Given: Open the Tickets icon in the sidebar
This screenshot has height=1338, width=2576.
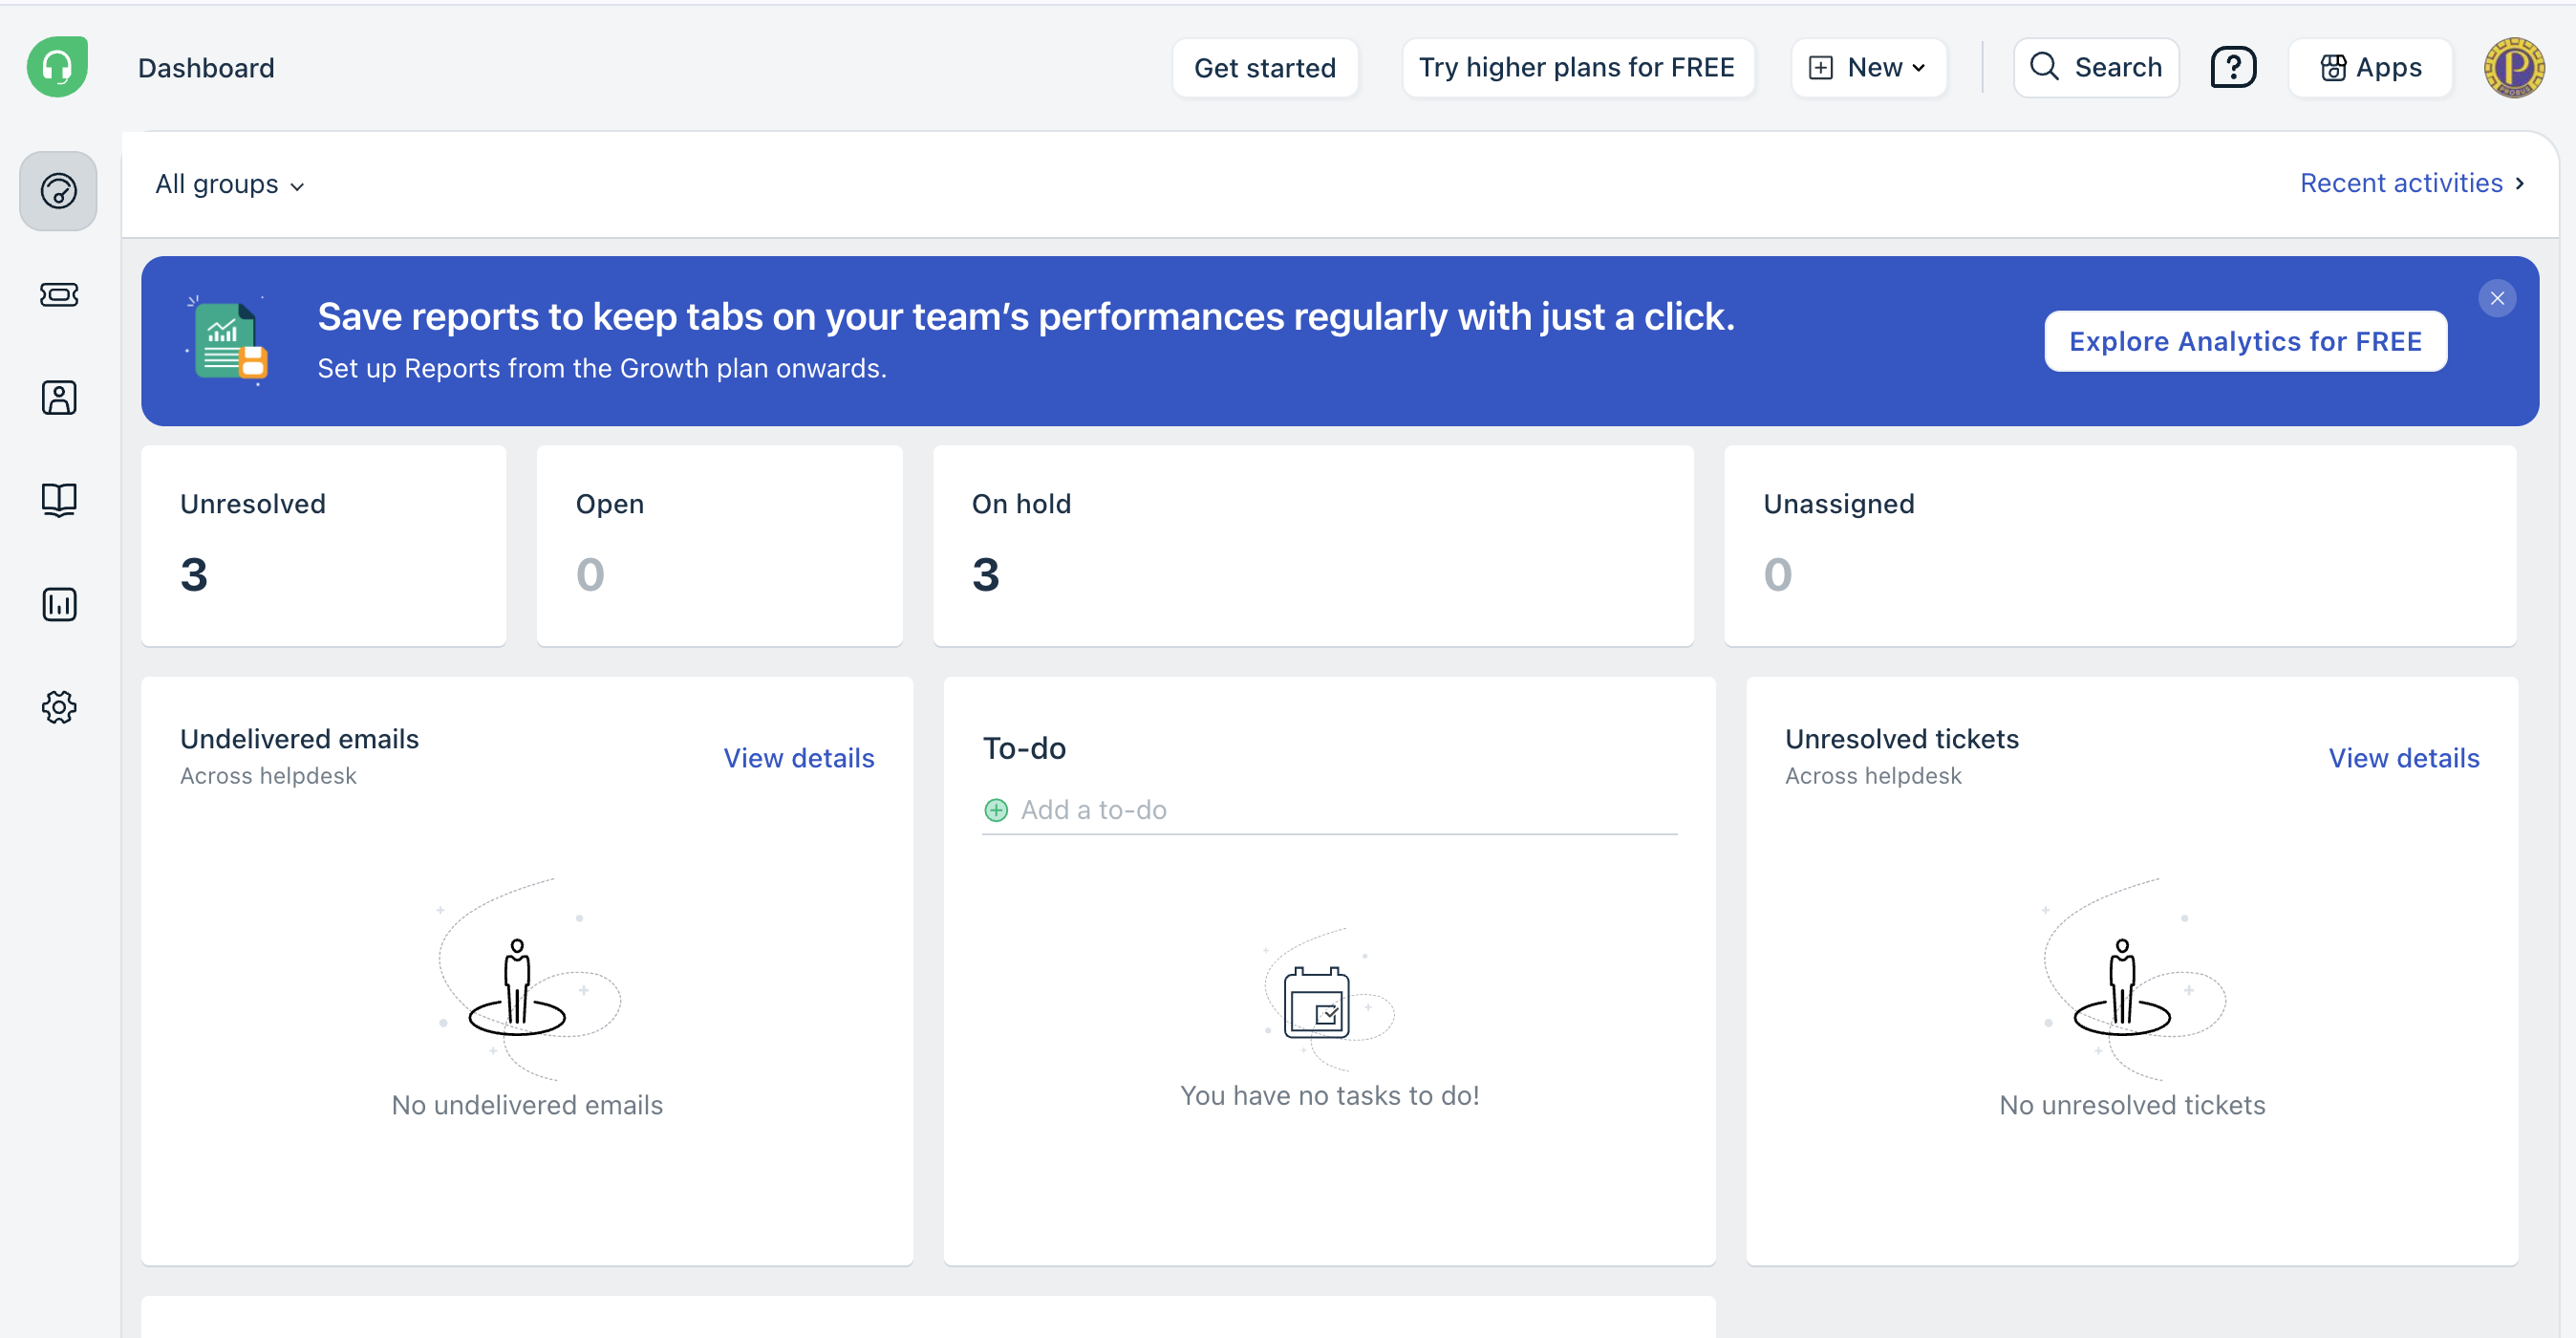Looking at the screenshot, I should (x=58, y=294).
